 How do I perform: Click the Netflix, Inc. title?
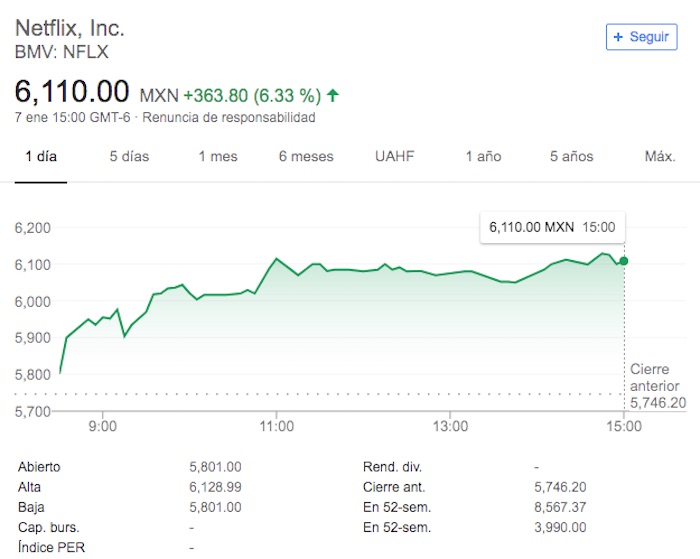point(70,27)
